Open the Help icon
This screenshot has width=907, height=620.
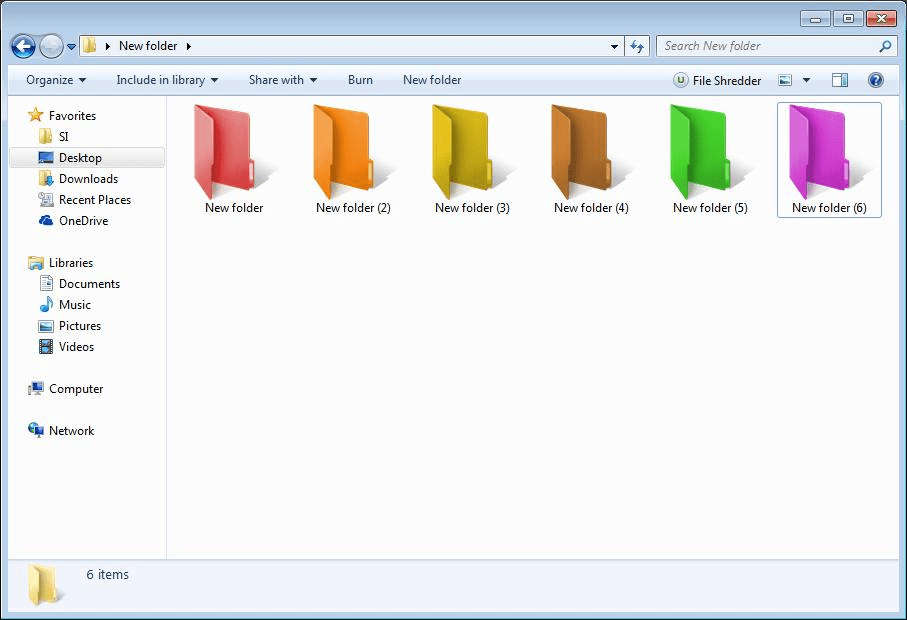(x=876, y=80)
